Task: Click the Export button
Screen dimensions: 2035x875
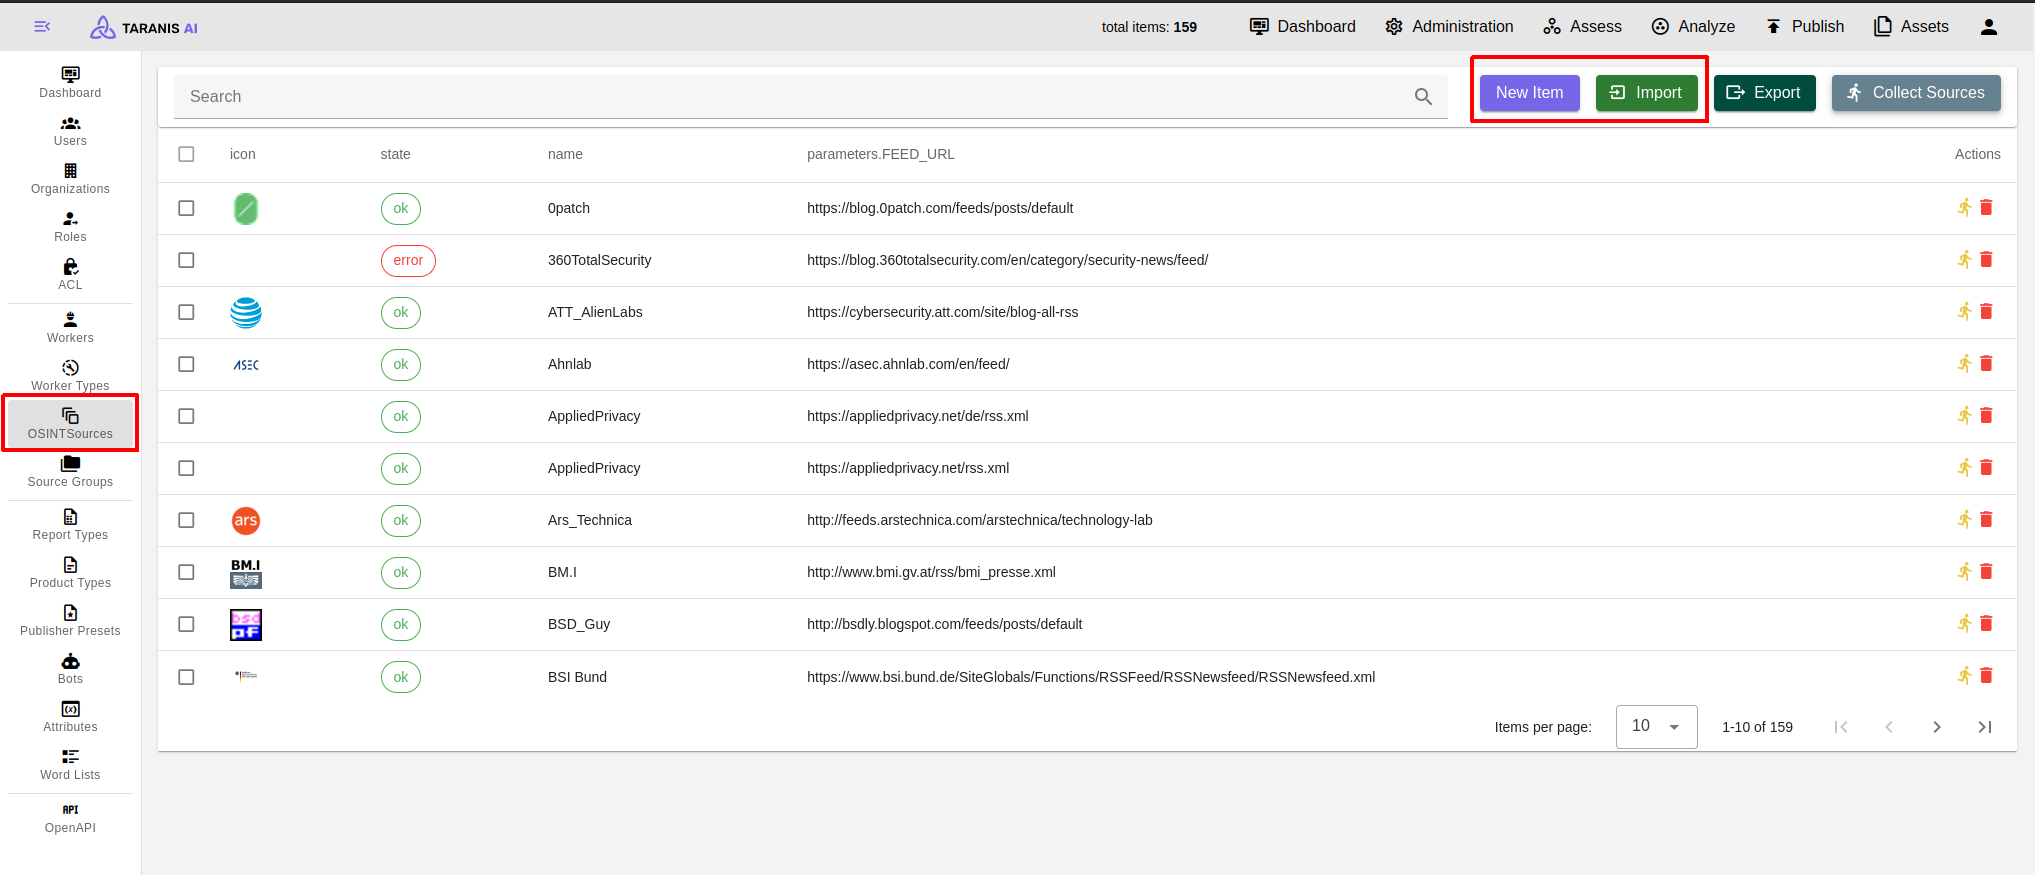Action: 1764,93
